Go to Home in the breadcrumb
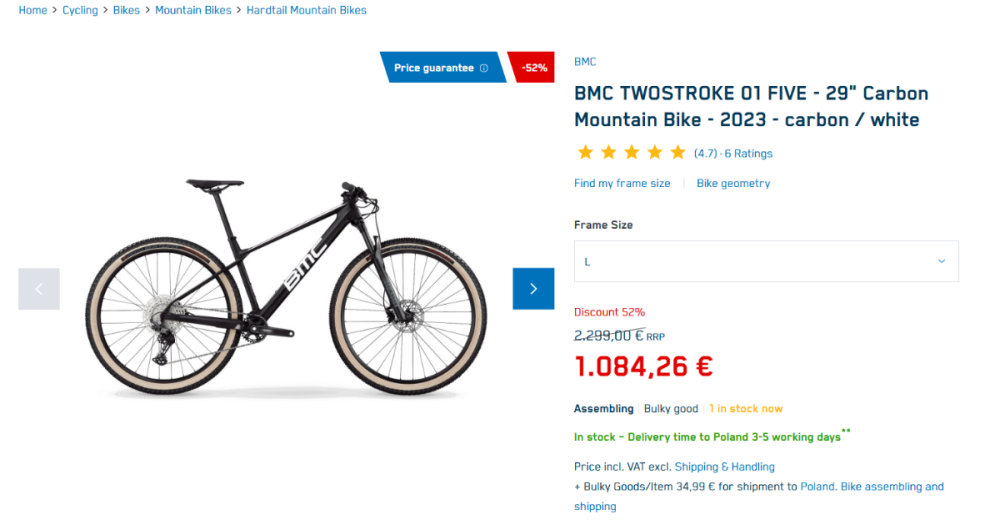This screenshot has height=520, width=1000. click(33, 10)
